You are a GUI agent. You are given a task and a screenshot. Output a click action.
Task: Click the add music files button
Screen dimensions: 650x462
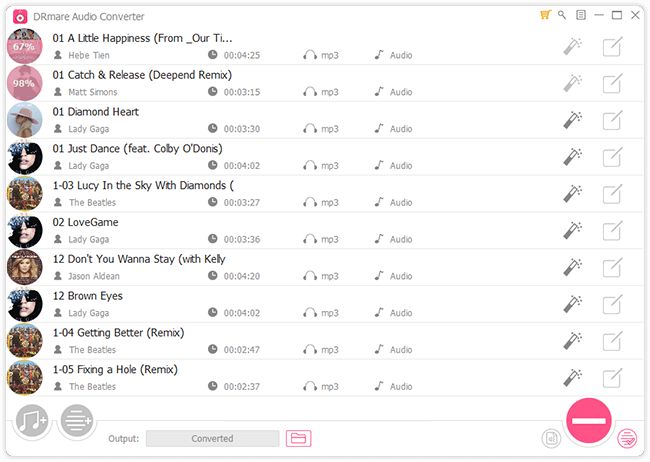tap(32, 421)
